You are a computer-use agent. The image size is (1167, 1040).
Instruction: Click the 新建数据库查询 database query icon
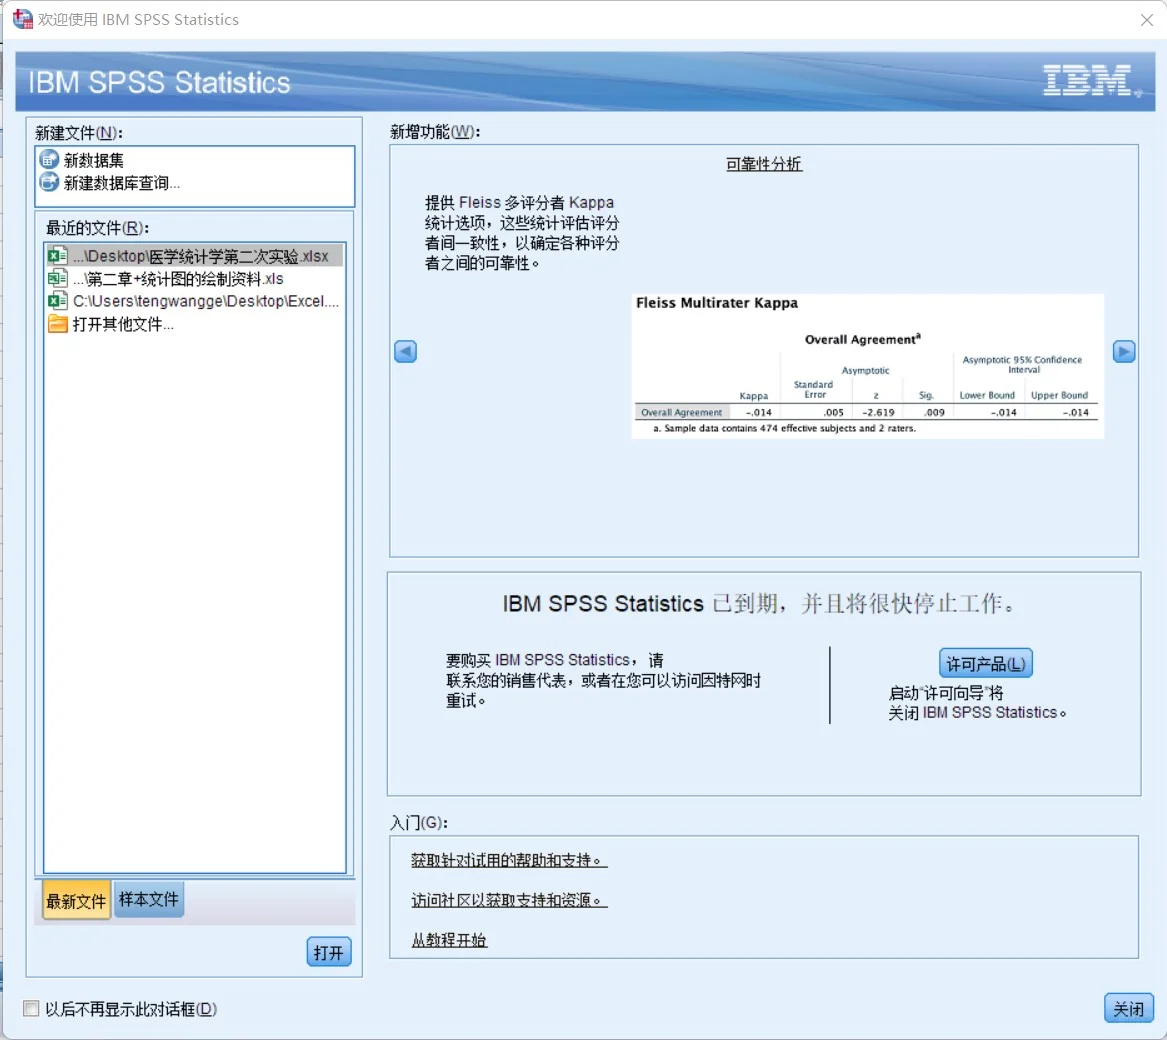coord(48,182)
